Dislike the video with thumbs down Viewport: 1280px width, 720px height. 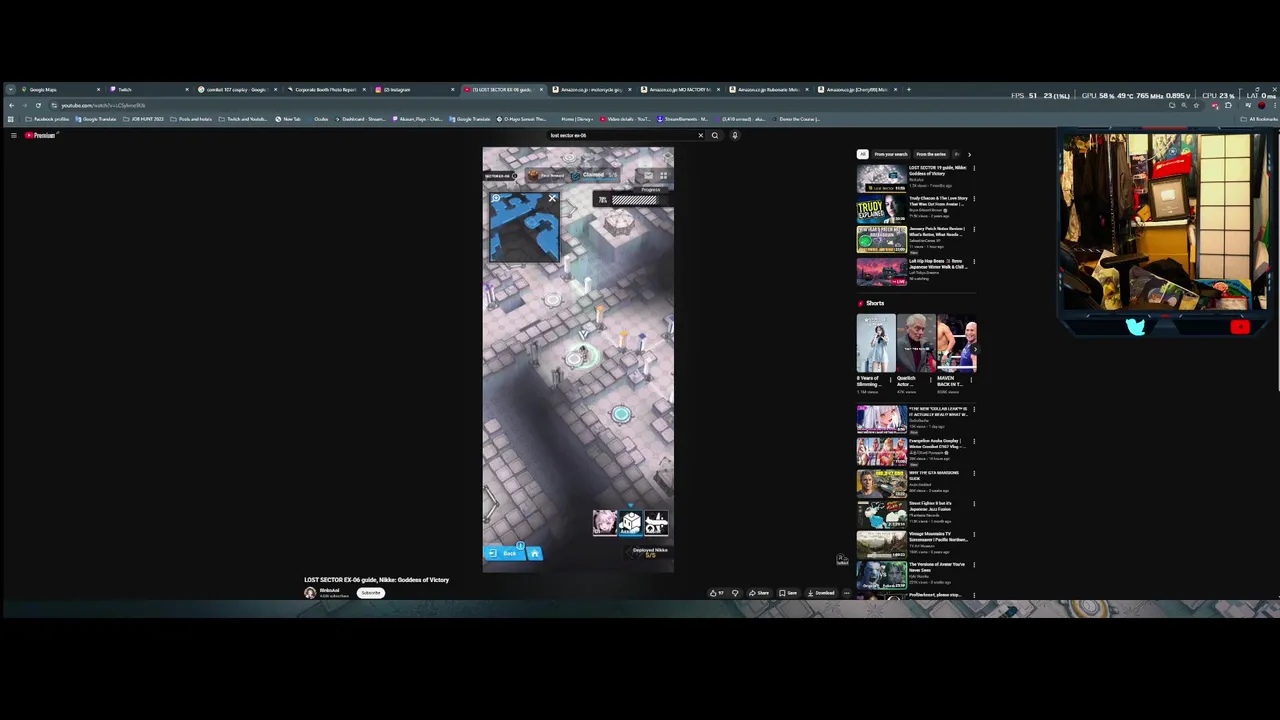[x=735, y=593]
